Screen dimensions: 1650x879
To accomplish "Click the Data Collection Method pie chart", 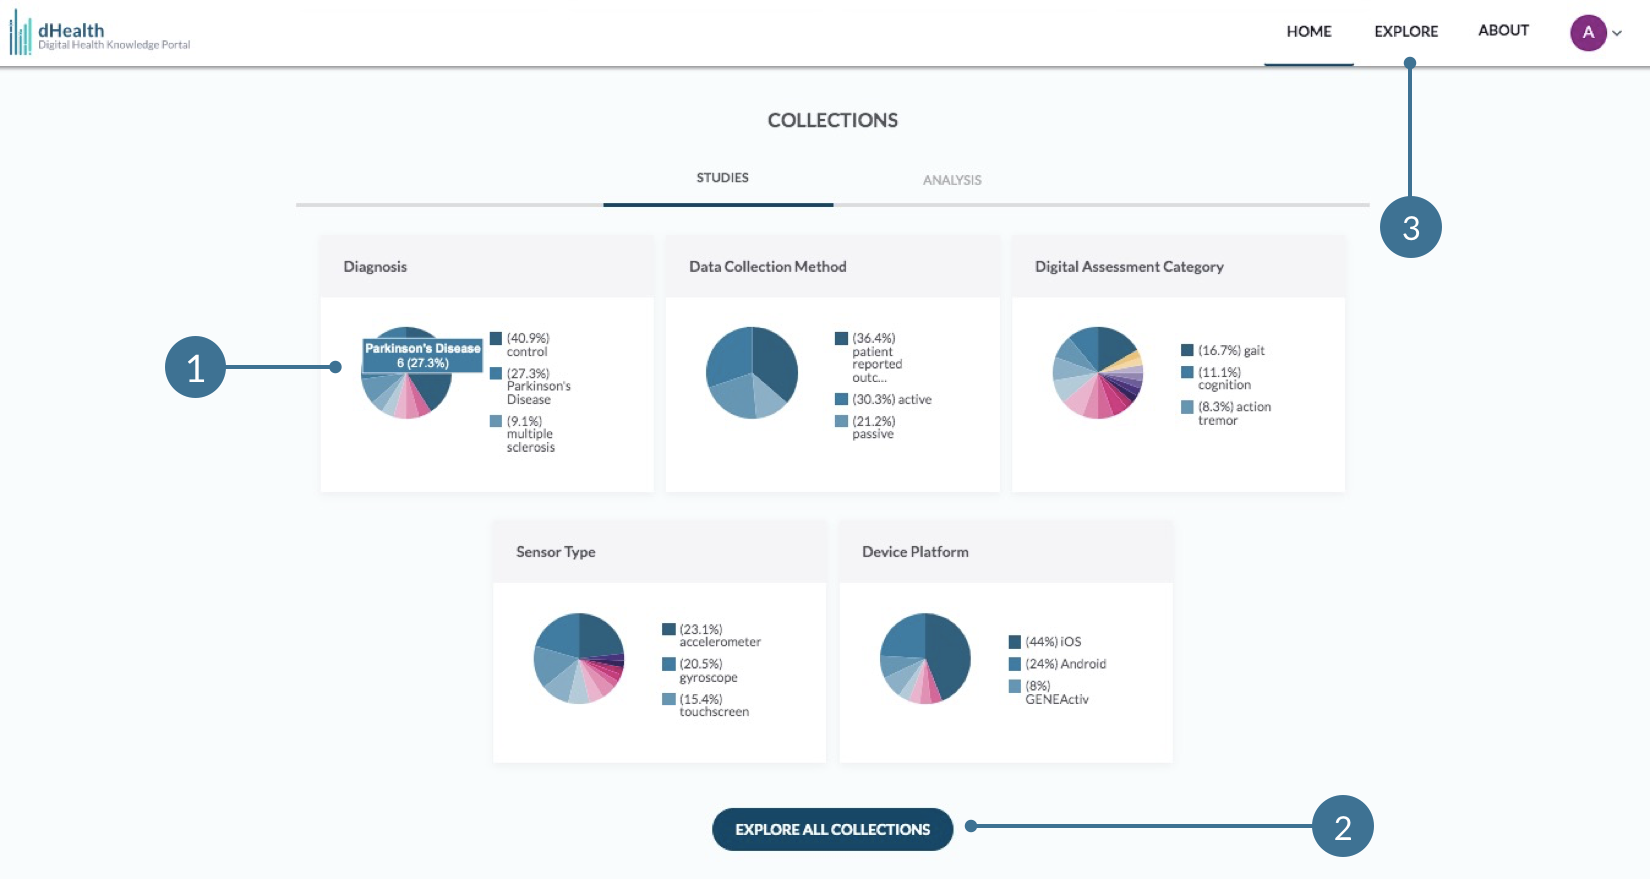I will coord(752,373).
